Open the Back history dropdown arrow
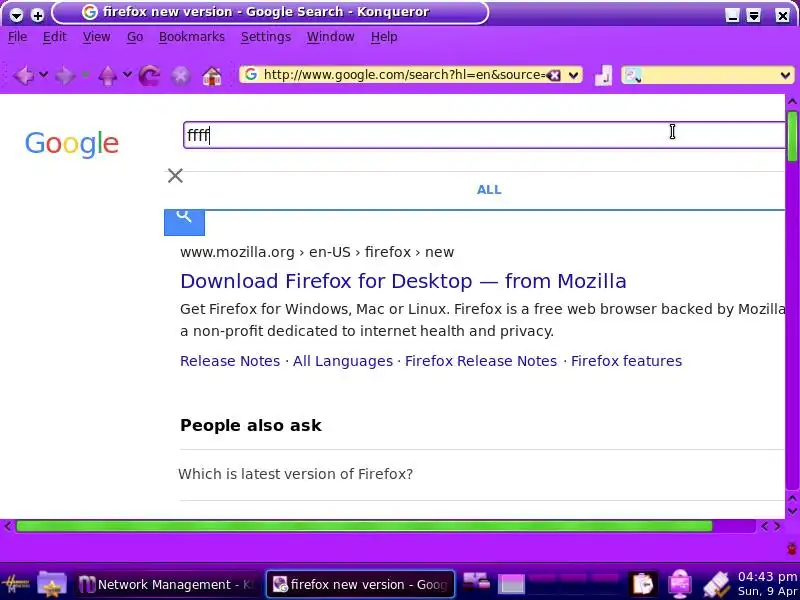 pos(44,74)
